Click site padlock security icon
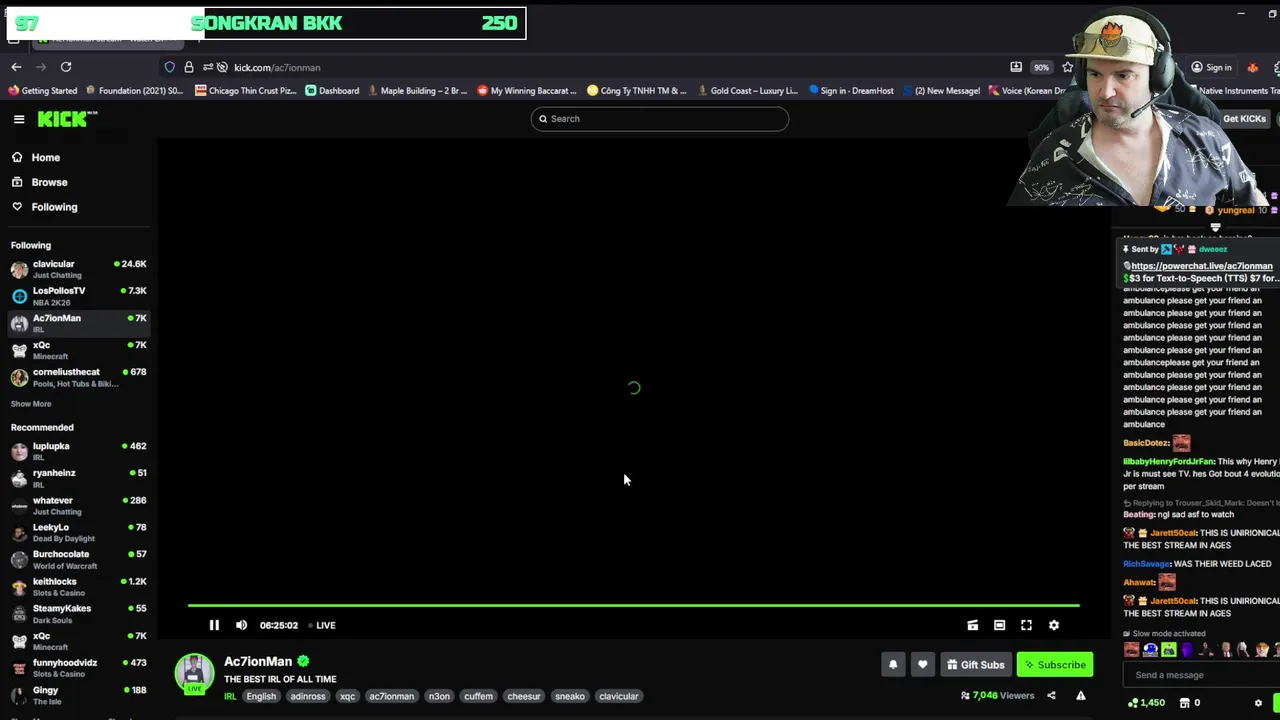Viewport: 1280px width, 720px height. [x=189, y=67]
